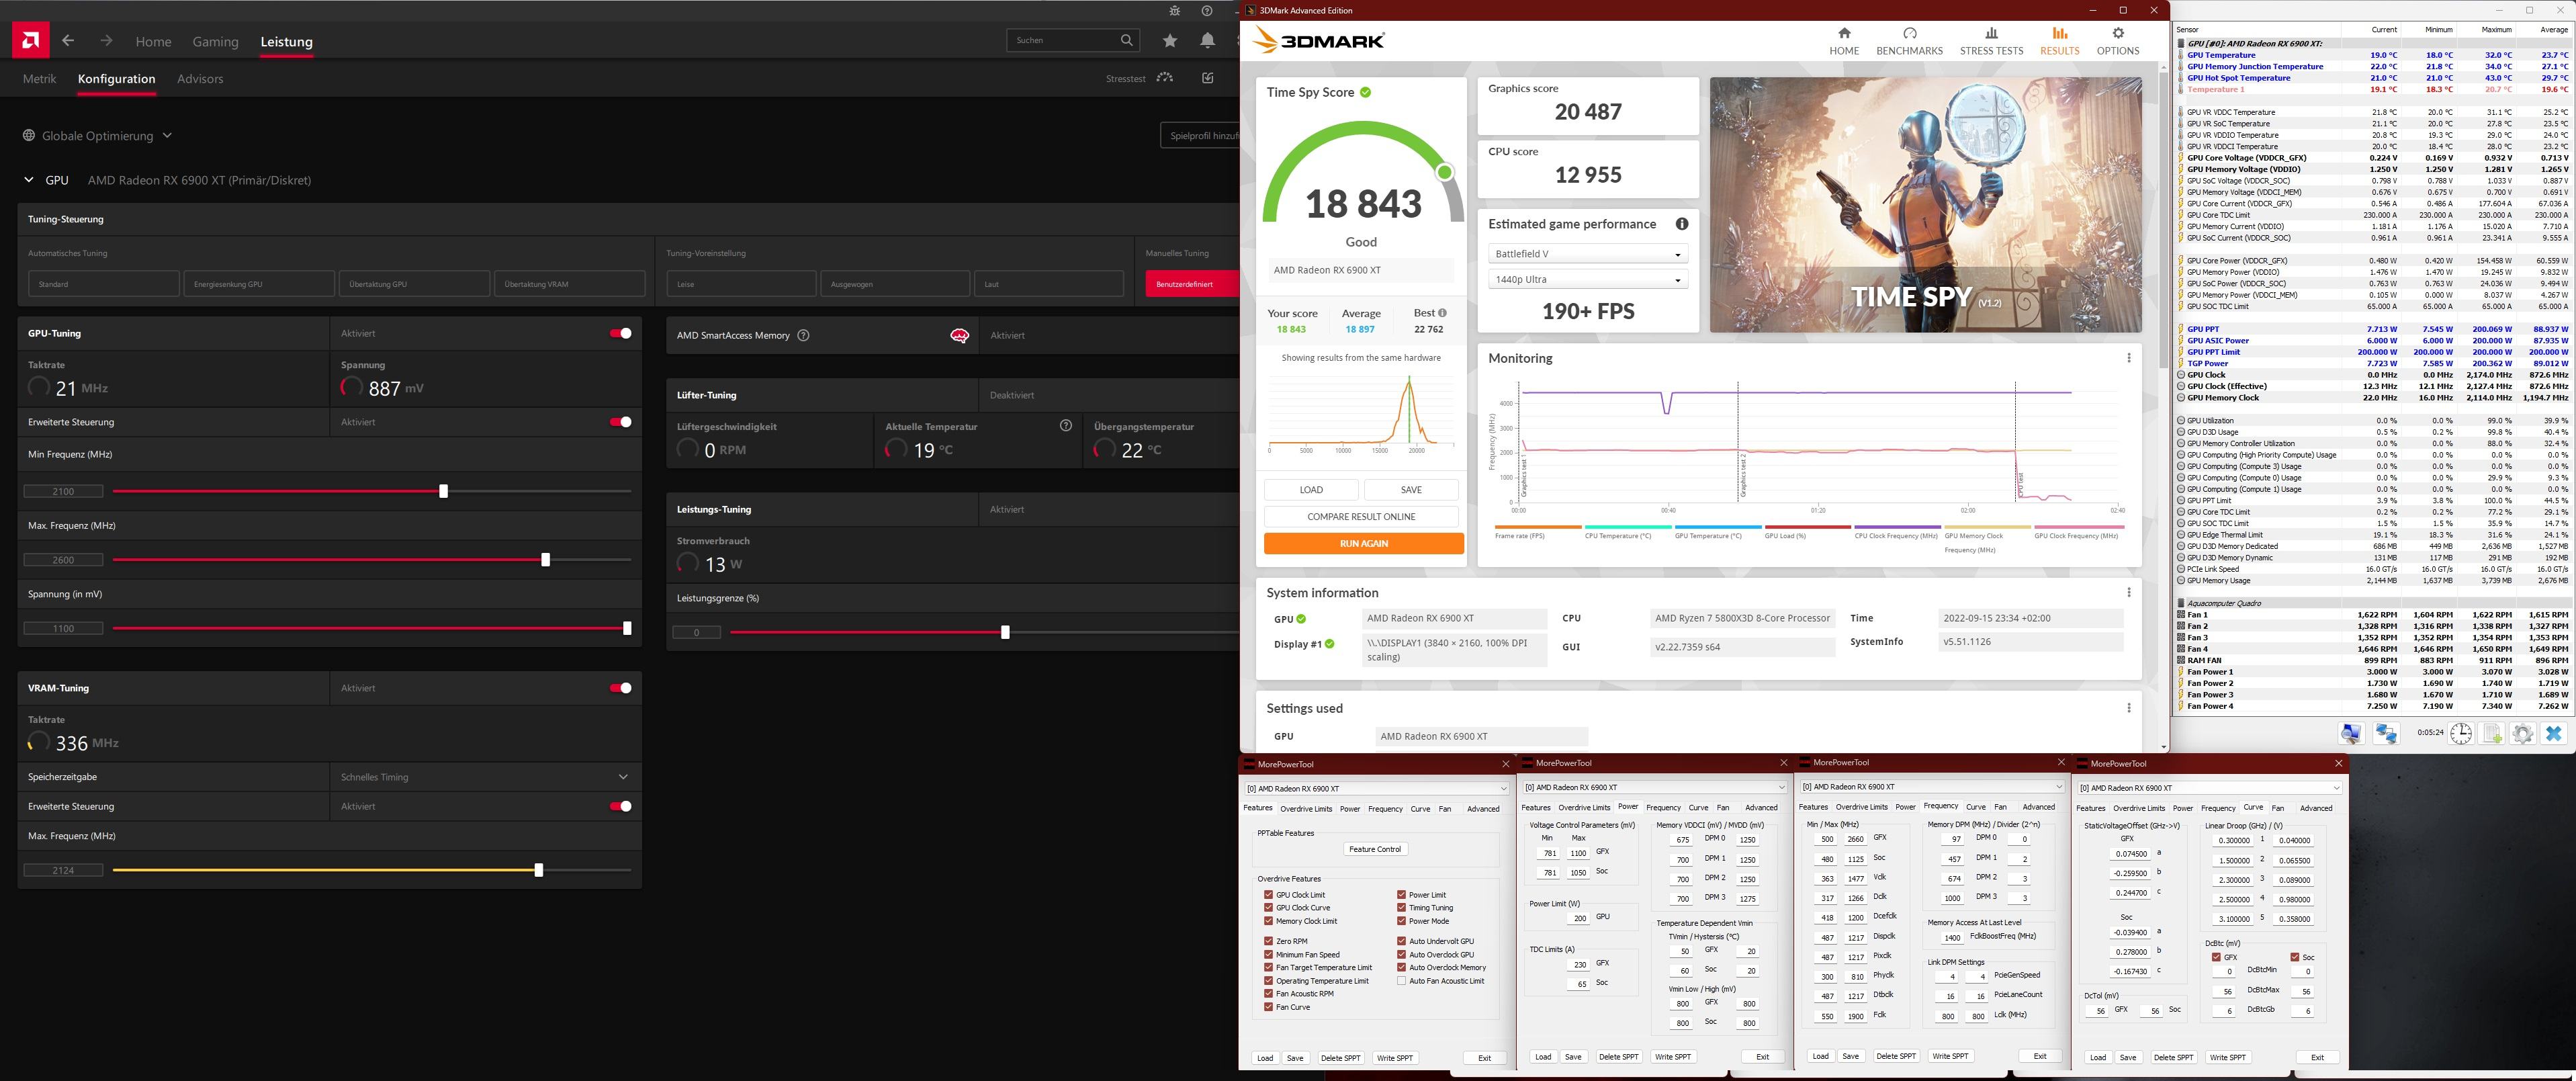Open the notifications bell in Adrenalin

1208,41
